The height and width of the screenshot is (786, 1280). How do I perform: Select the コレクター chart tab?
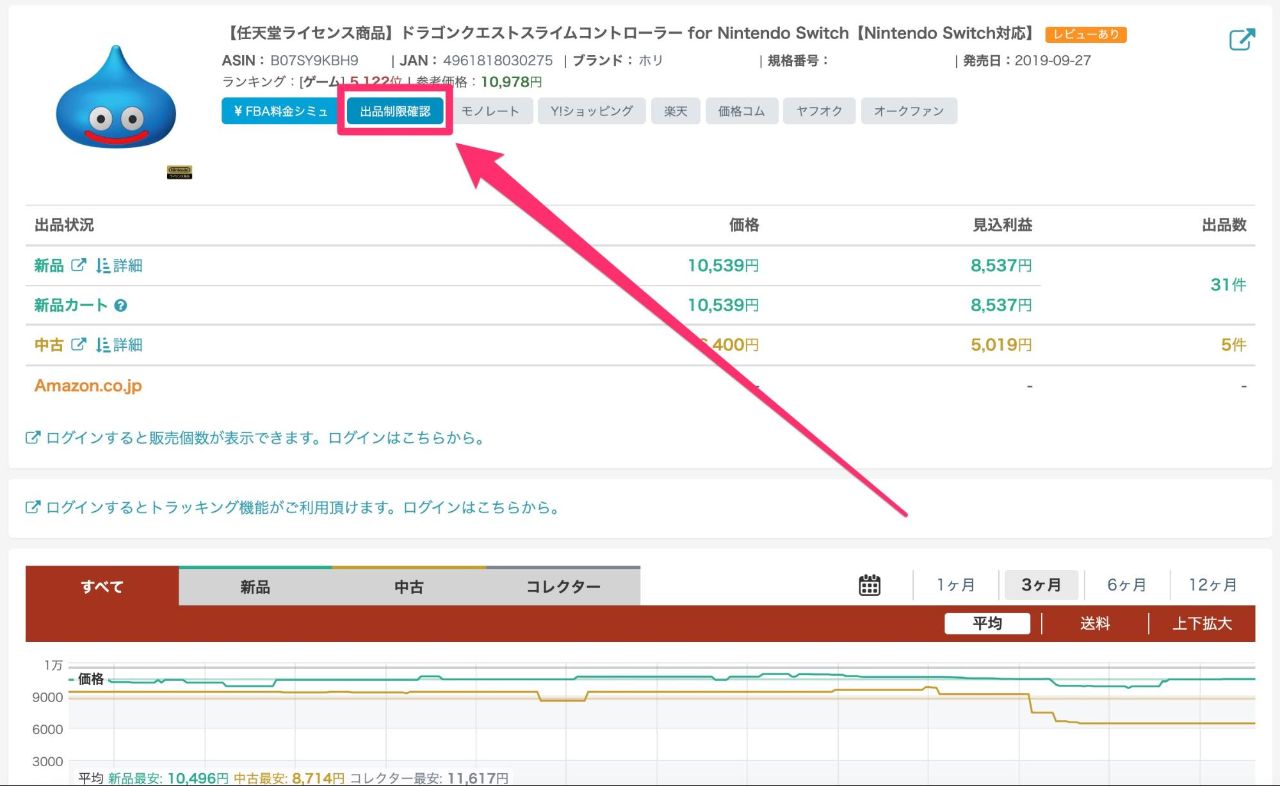click(563, 586)
